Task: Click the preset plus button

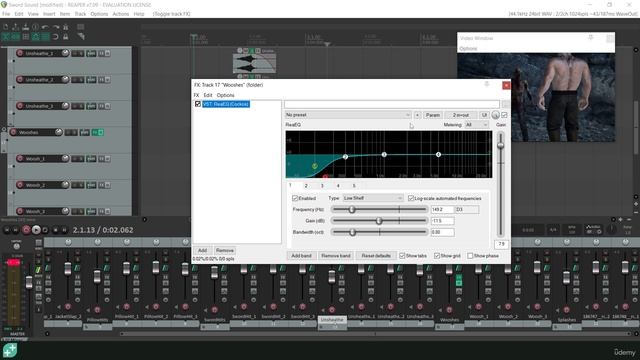Action: pos(417,115)
